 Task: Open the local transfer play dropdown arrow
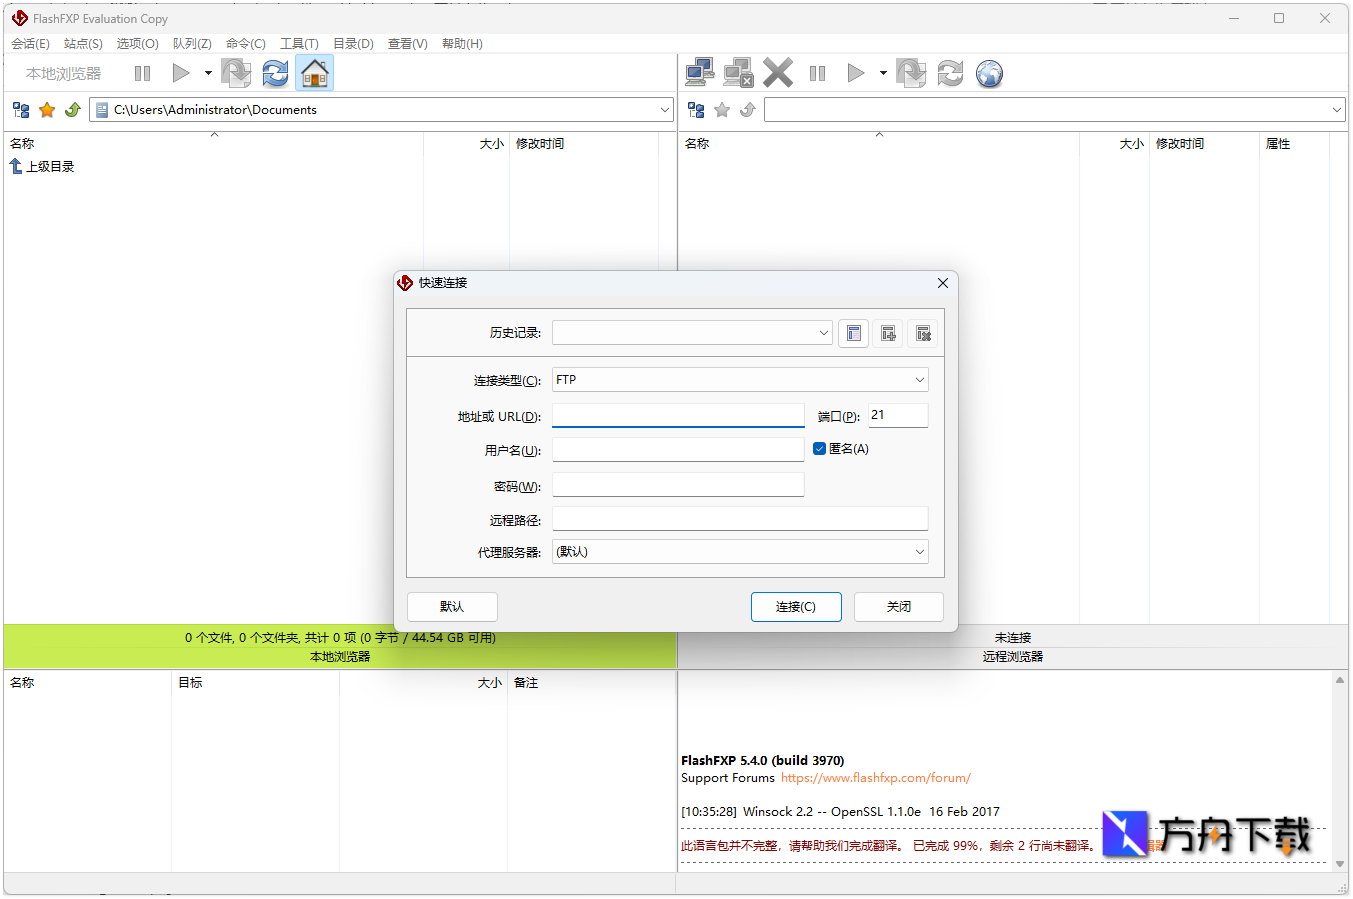click(x=208, y=73)
